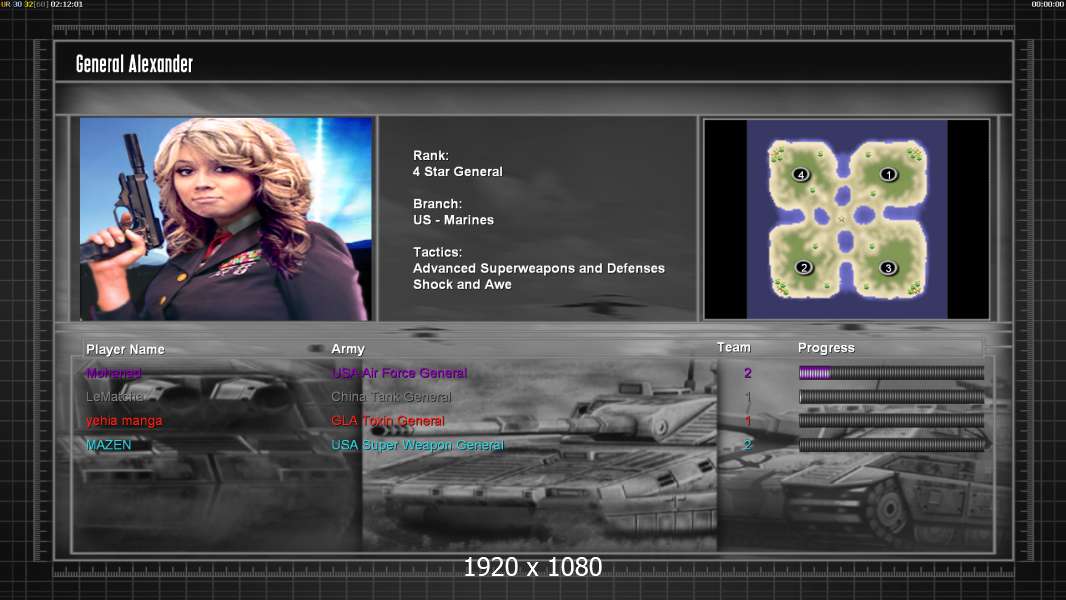The image size is (1066, 600).
Task: Click the 02:12:01 recording timestamp overlay
Action: 67,4
